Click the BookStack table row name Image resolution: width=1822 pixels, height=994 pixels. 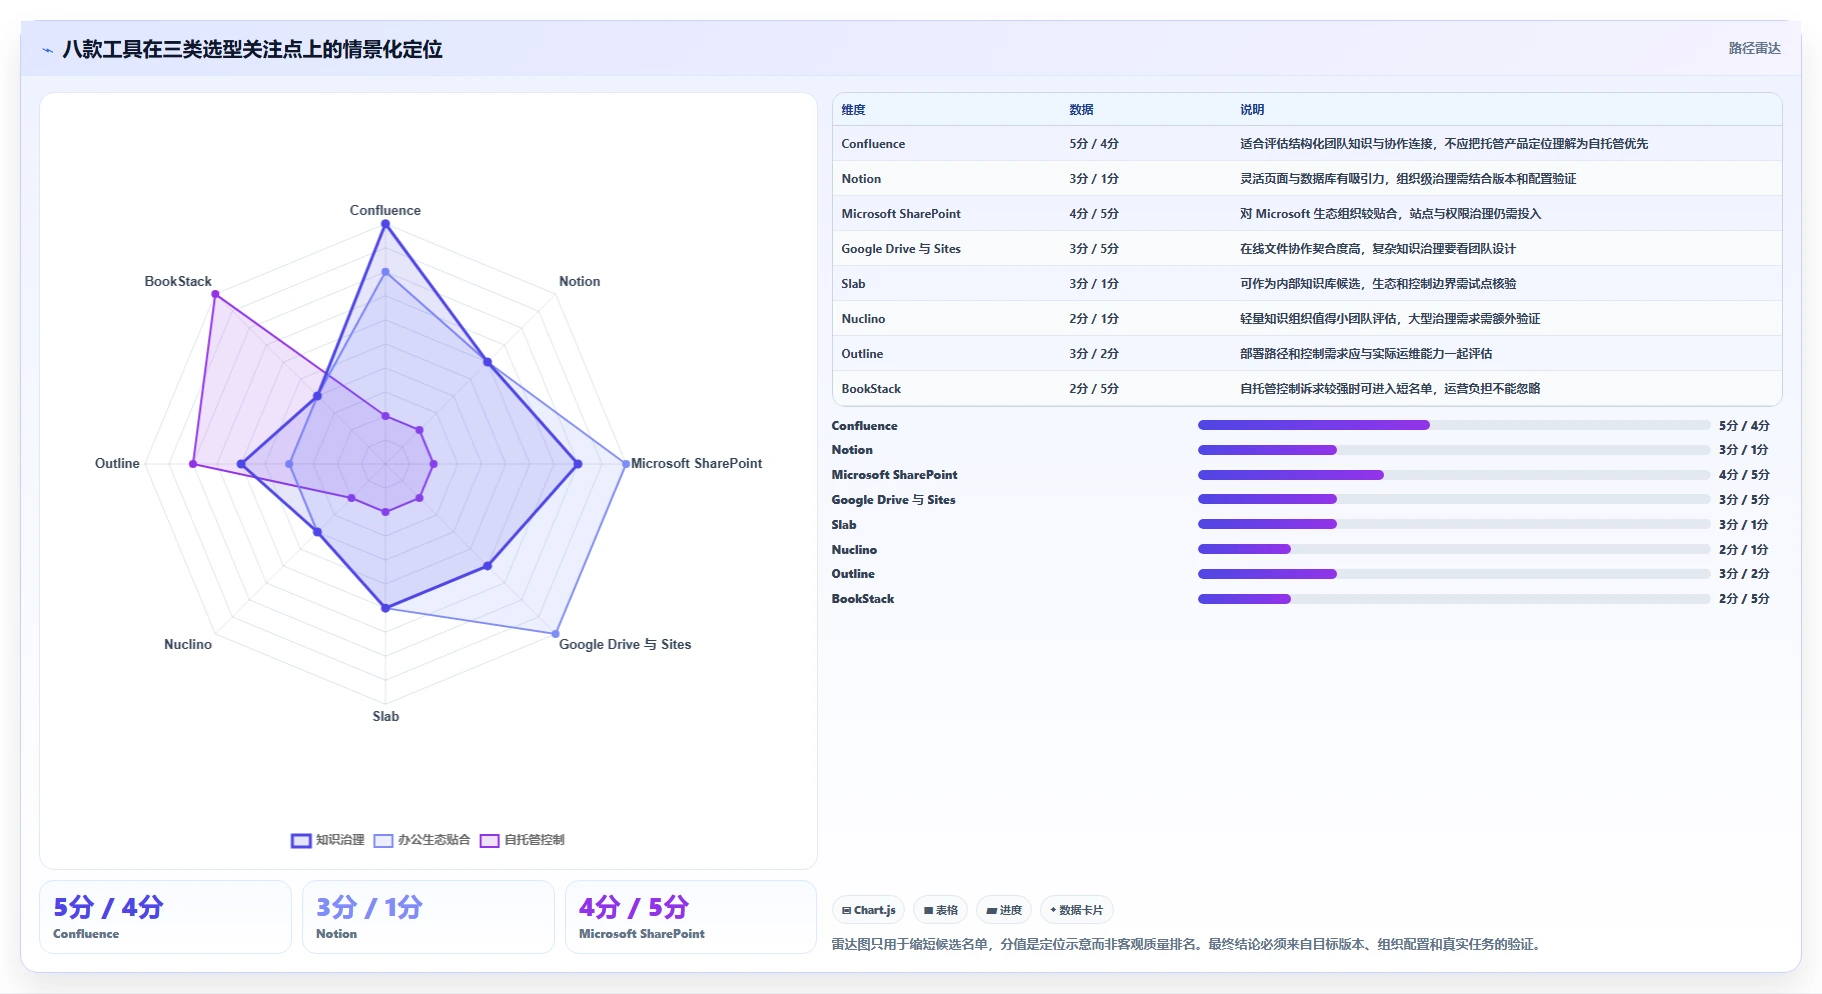(x=871, y=389)
